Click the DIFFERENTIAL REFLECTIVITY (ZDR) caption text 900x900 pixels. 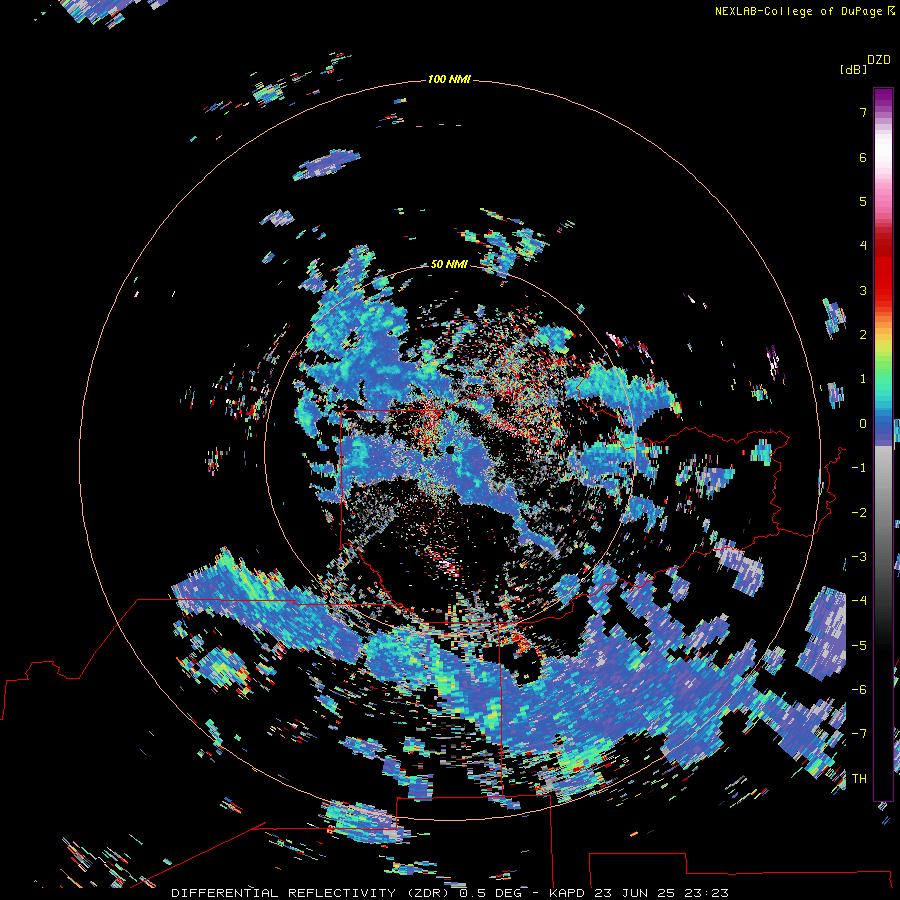click(x=313, y=893)
